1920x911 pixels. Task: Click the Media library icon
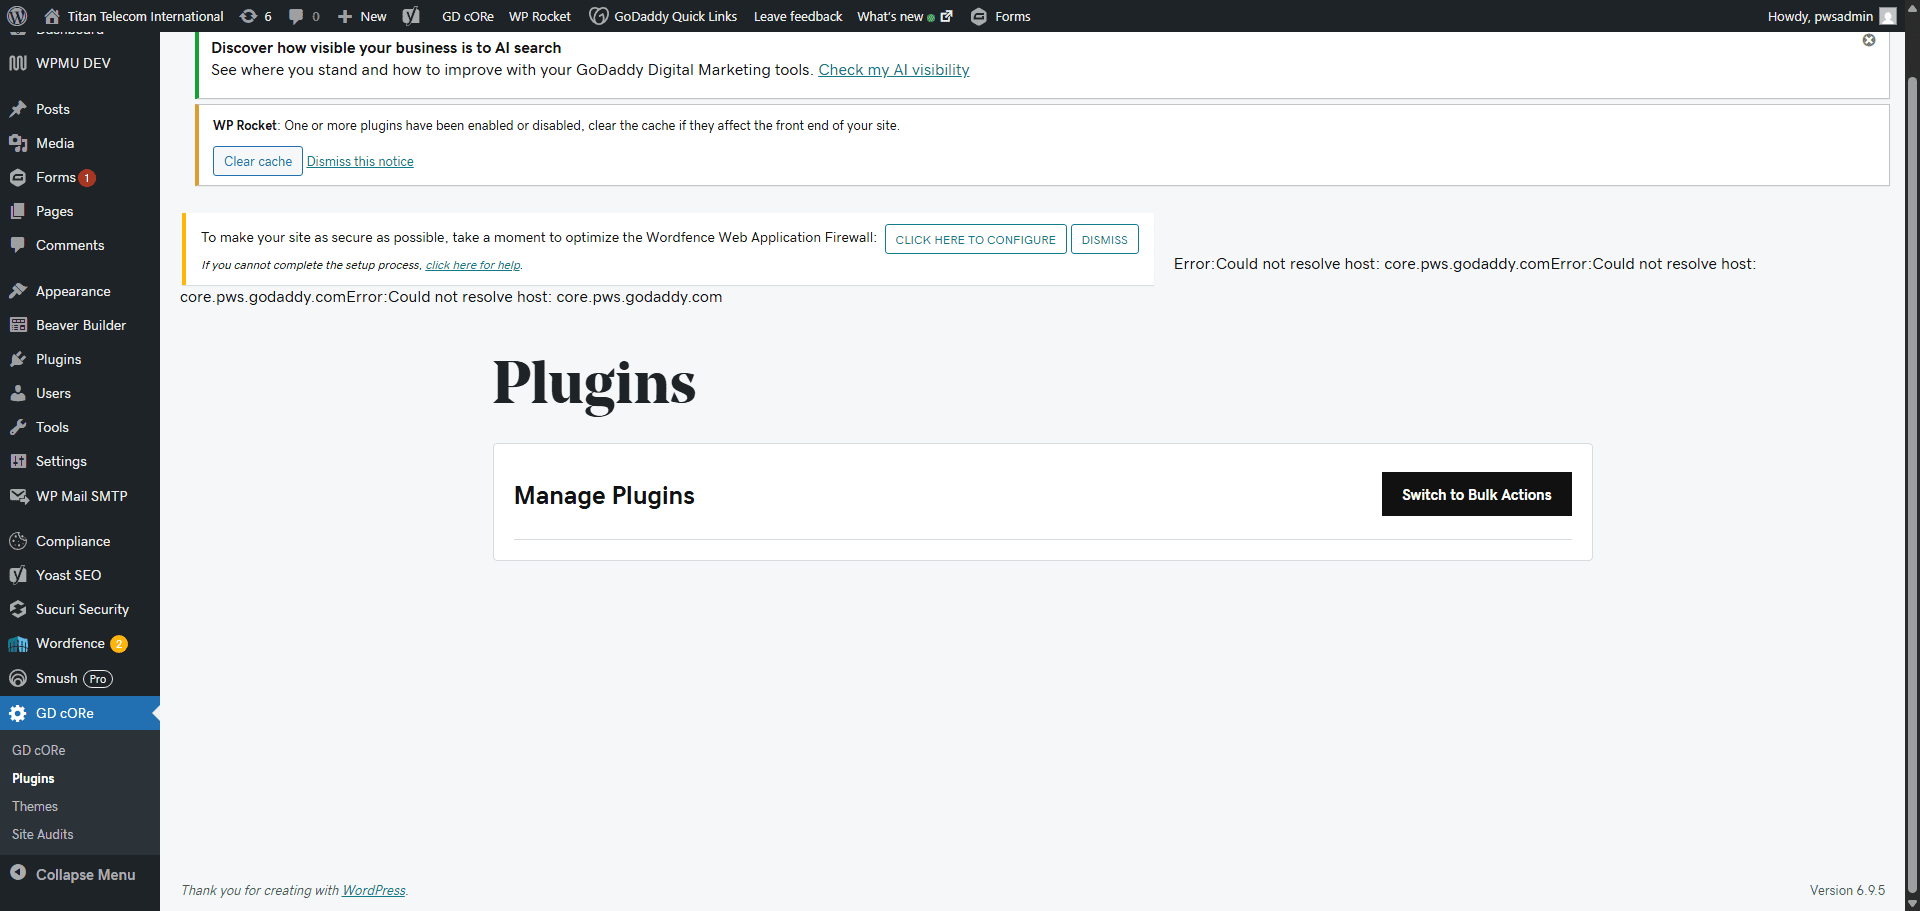click(x=18, y=143)
